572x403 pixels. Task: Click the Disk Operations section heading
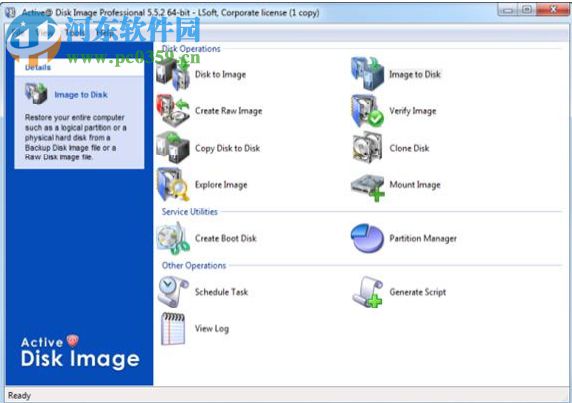click(x=191, y=49)
